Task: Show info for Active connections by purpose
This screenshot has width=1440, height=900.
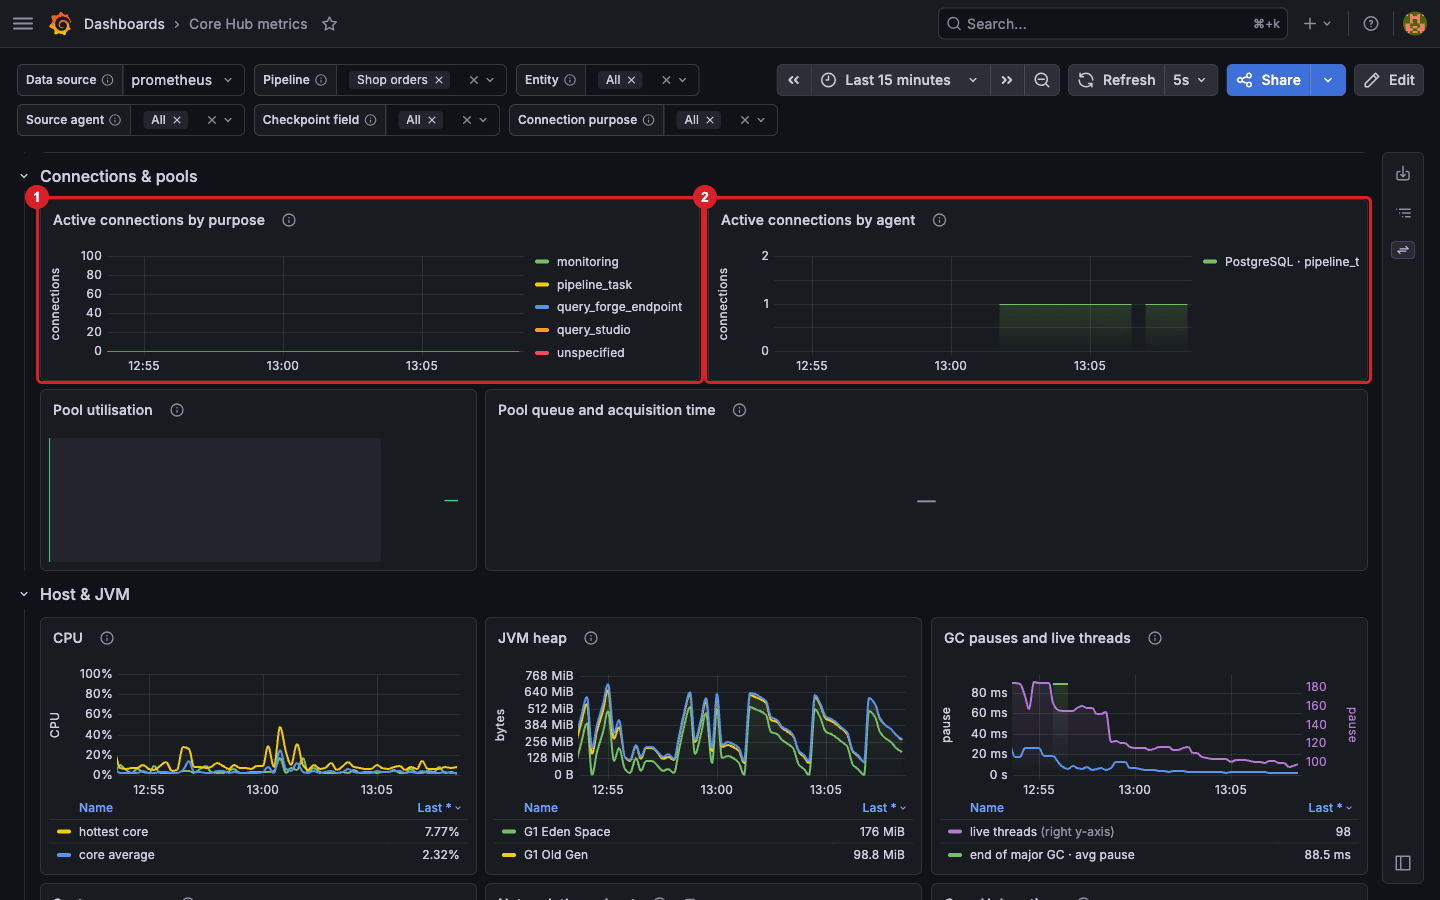Action: pyautogui.click(x=289, y=220)
